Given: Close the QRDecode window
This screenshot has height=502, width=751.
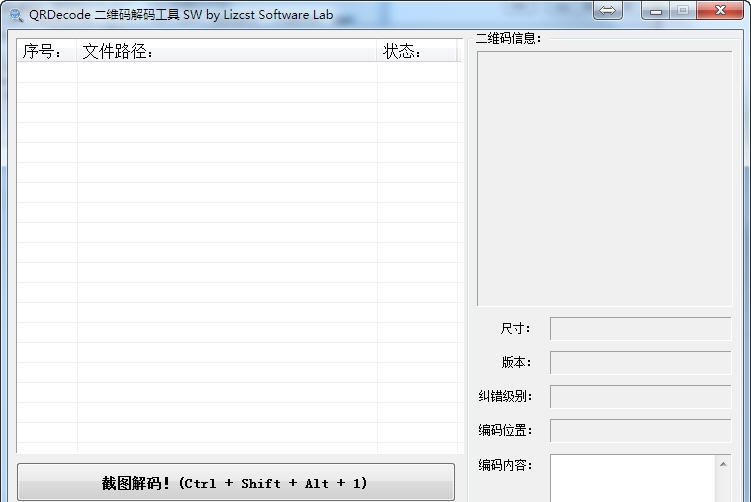Looking at the screenshot, I should pos(720,10).
